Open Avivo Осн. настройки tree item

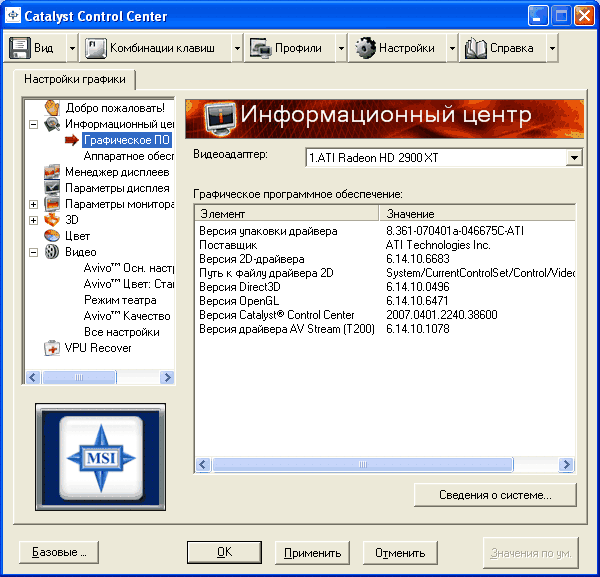pos(129,268)
